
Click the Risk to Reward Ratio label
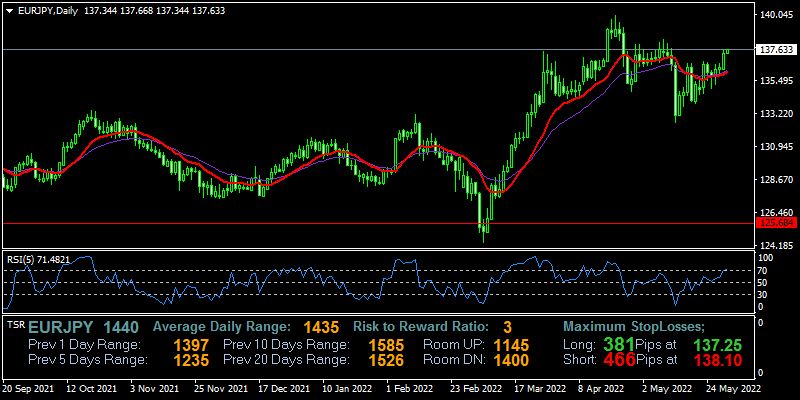click(x=421, y=327)
